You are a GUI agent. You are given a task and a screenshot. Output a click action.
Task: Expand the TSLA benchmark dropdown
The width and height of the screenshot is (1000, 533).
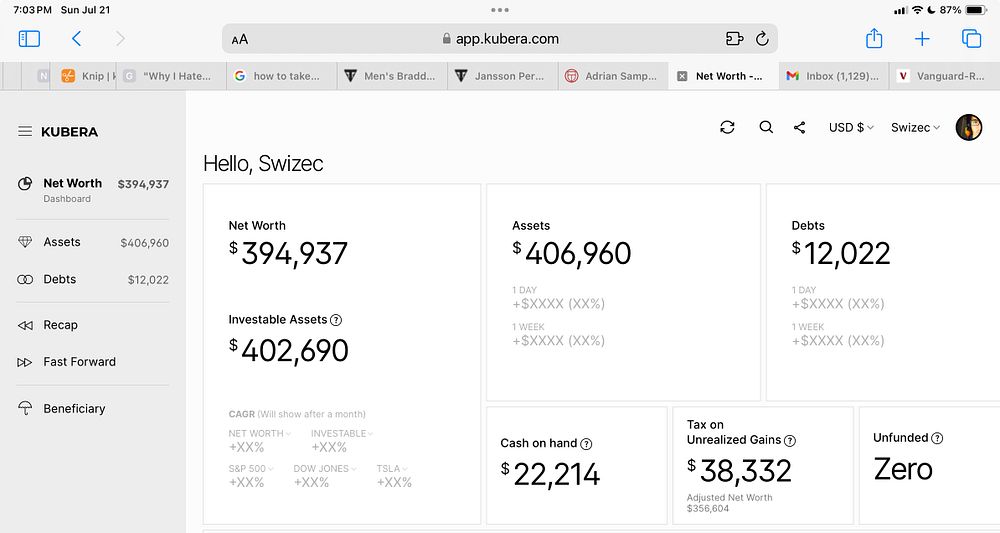tap(392, 469)
